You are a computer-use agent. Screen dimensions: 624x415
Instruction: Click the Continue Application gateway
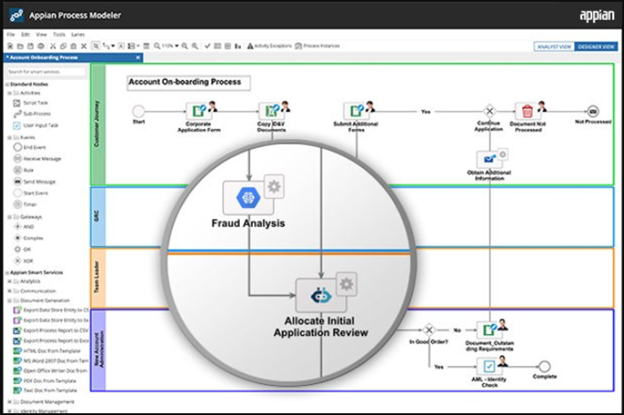click(x=489, y=111)
